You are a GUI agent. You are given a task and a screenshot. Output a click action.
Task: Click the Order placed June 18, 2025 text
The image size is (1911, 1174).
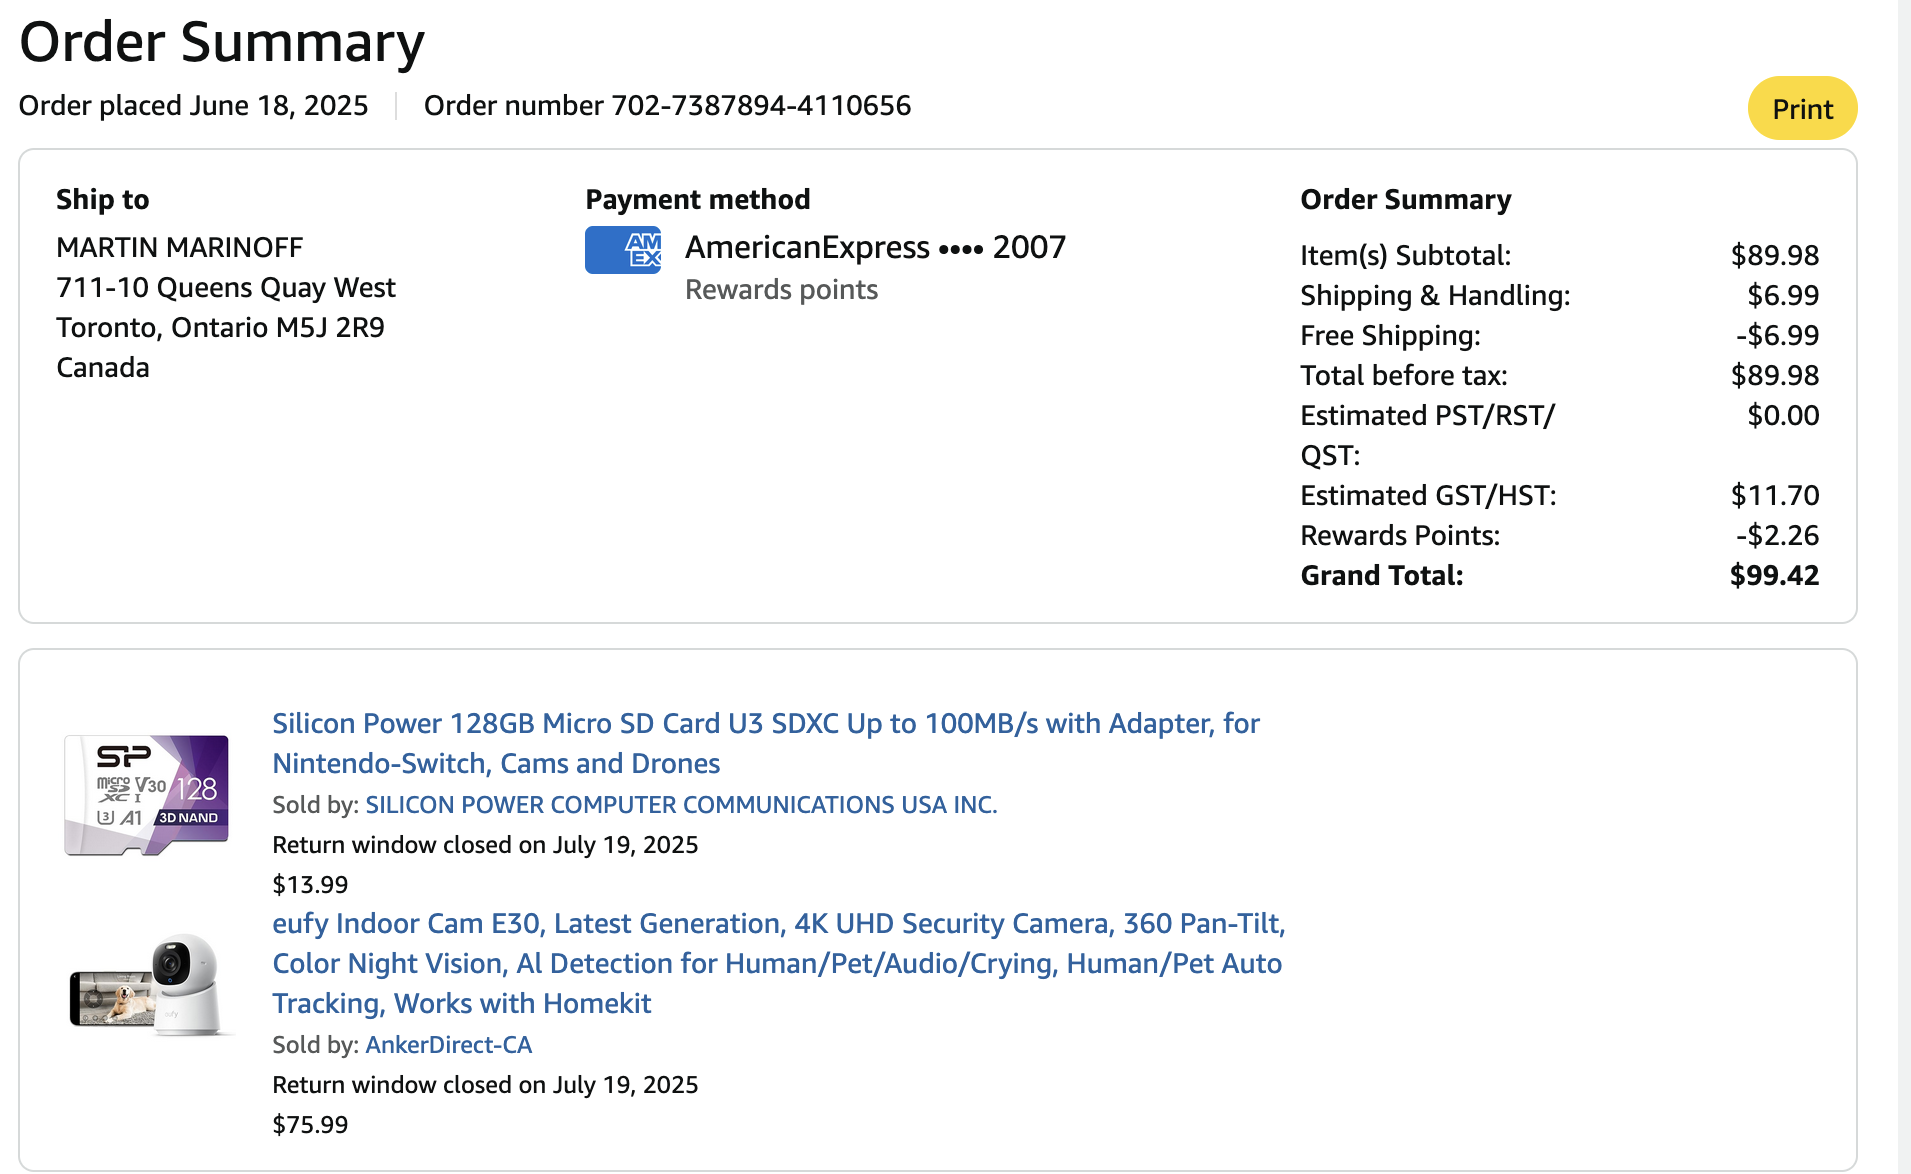pos(193,106)
